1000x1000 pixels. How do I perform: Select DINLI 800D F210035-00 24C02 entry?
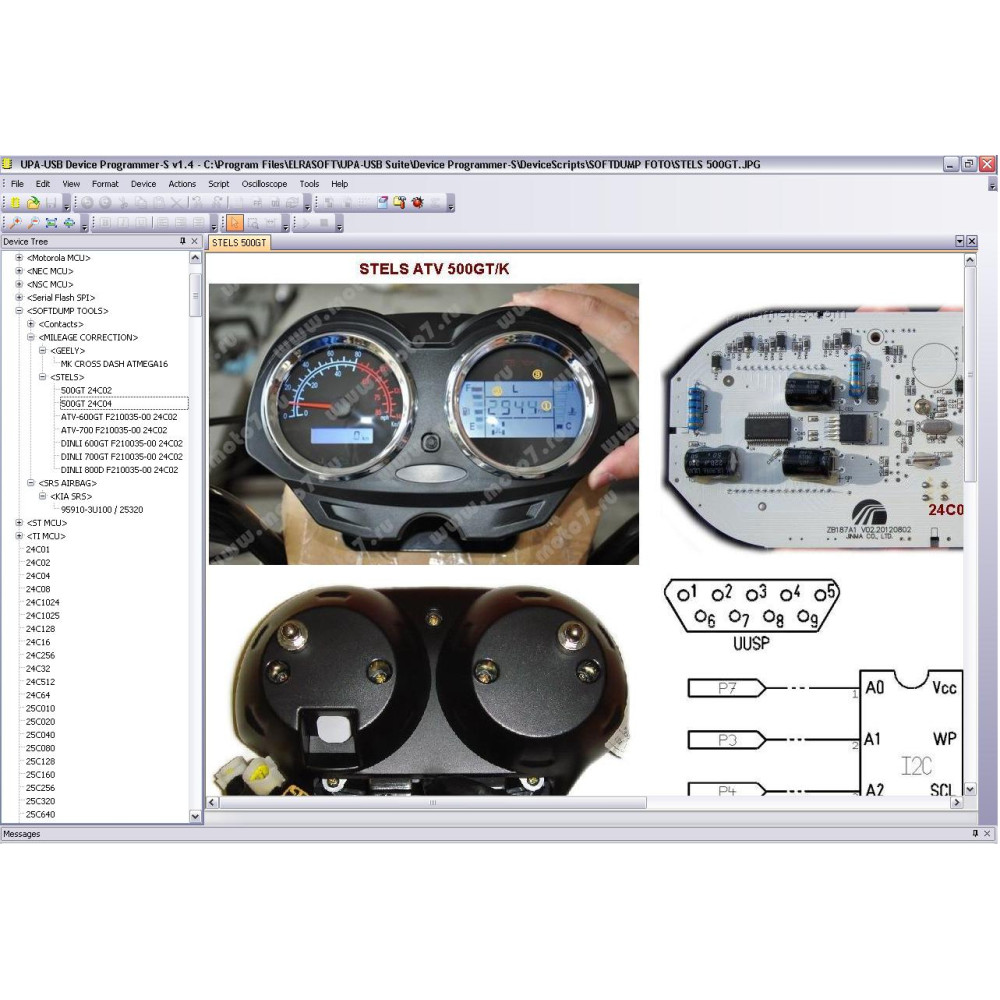click(119, 469)
